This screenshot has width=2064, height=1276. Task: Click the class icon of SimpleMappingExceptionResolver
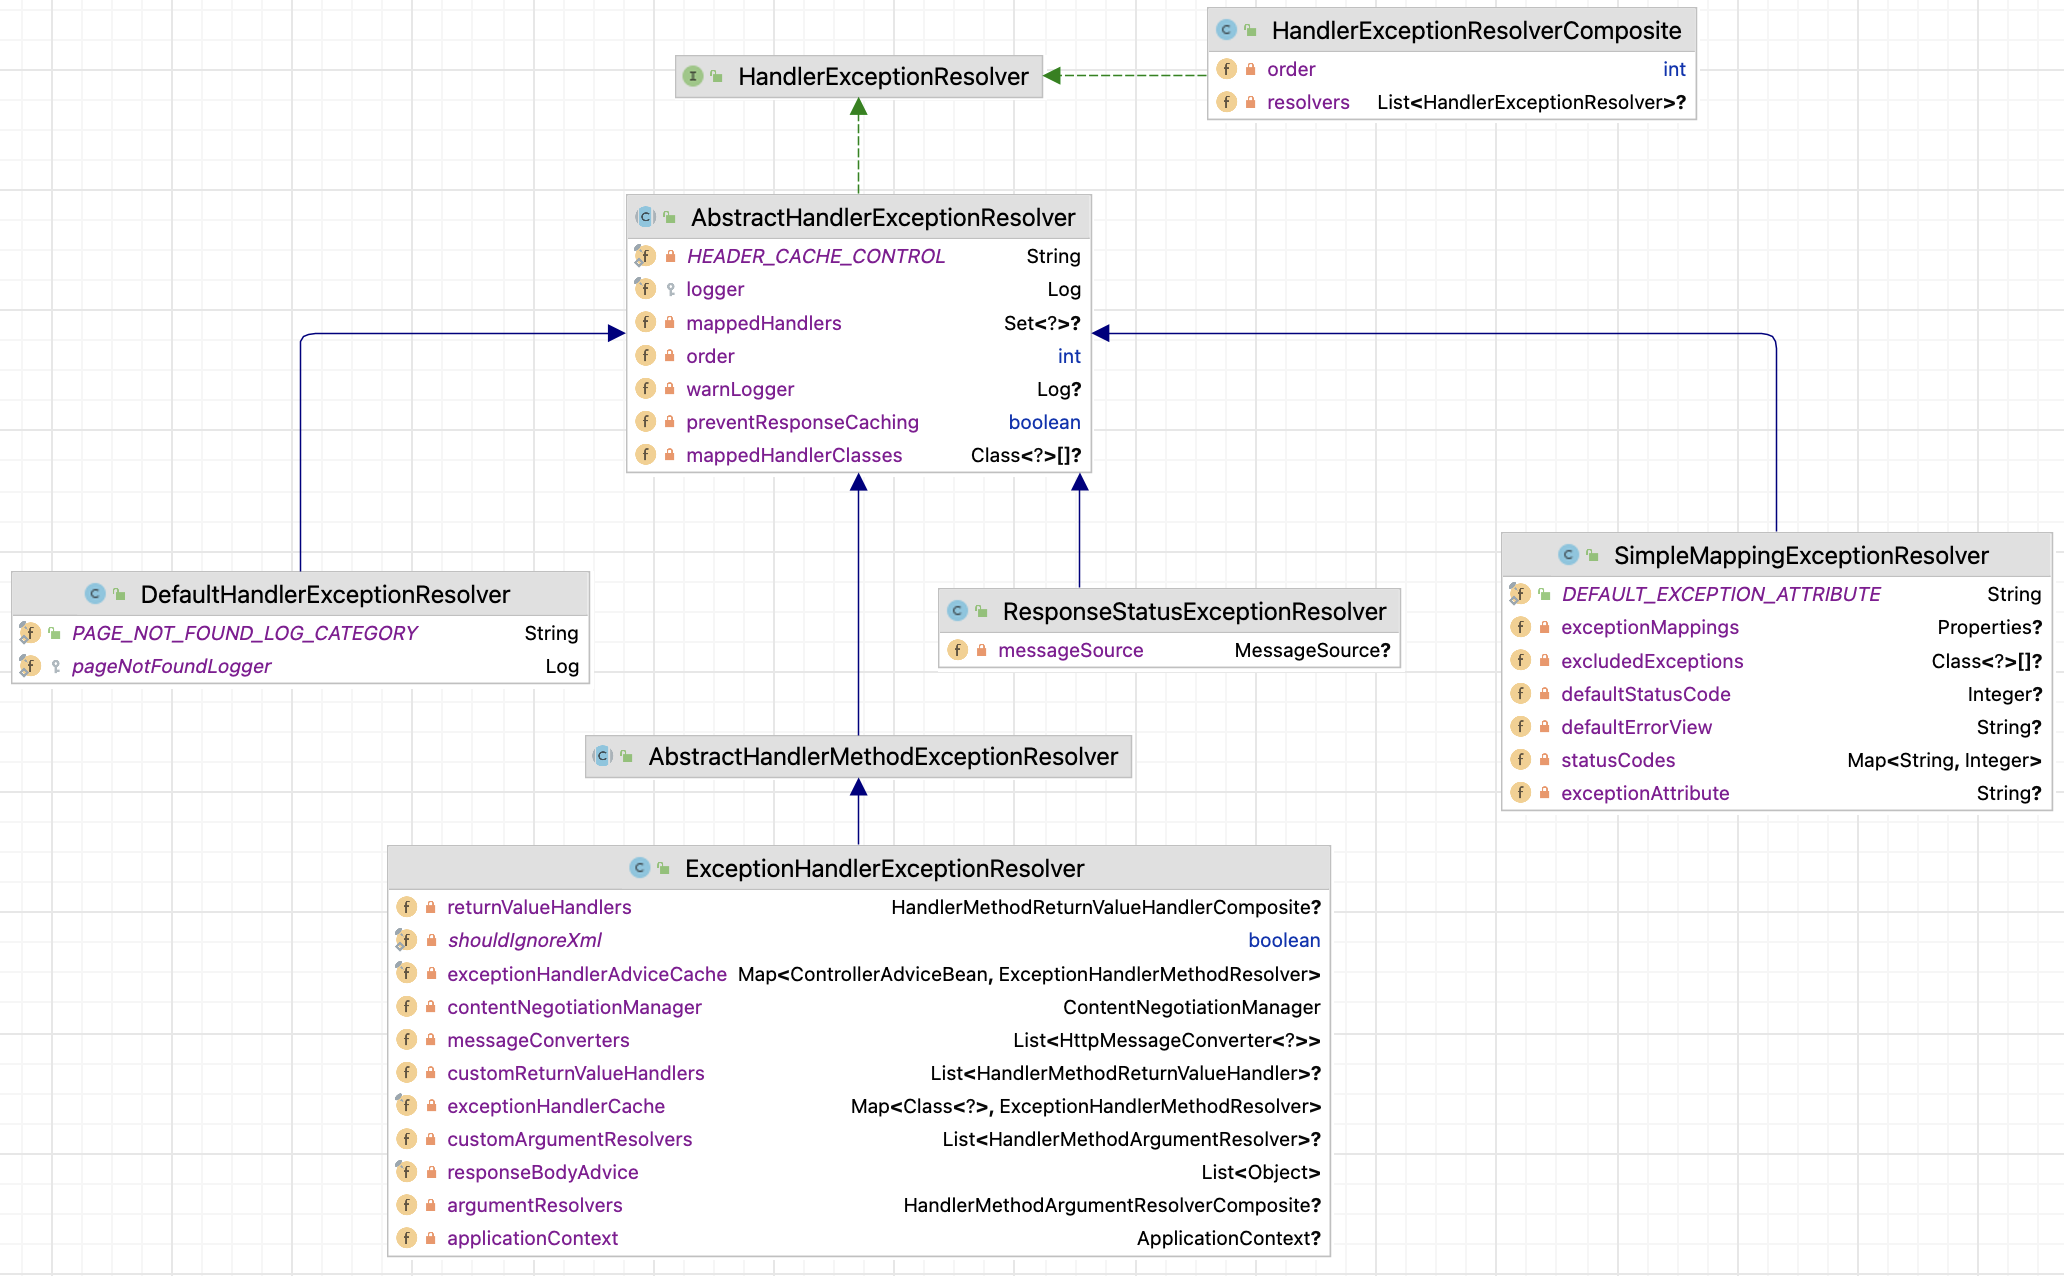click(x=1568, y=555)
